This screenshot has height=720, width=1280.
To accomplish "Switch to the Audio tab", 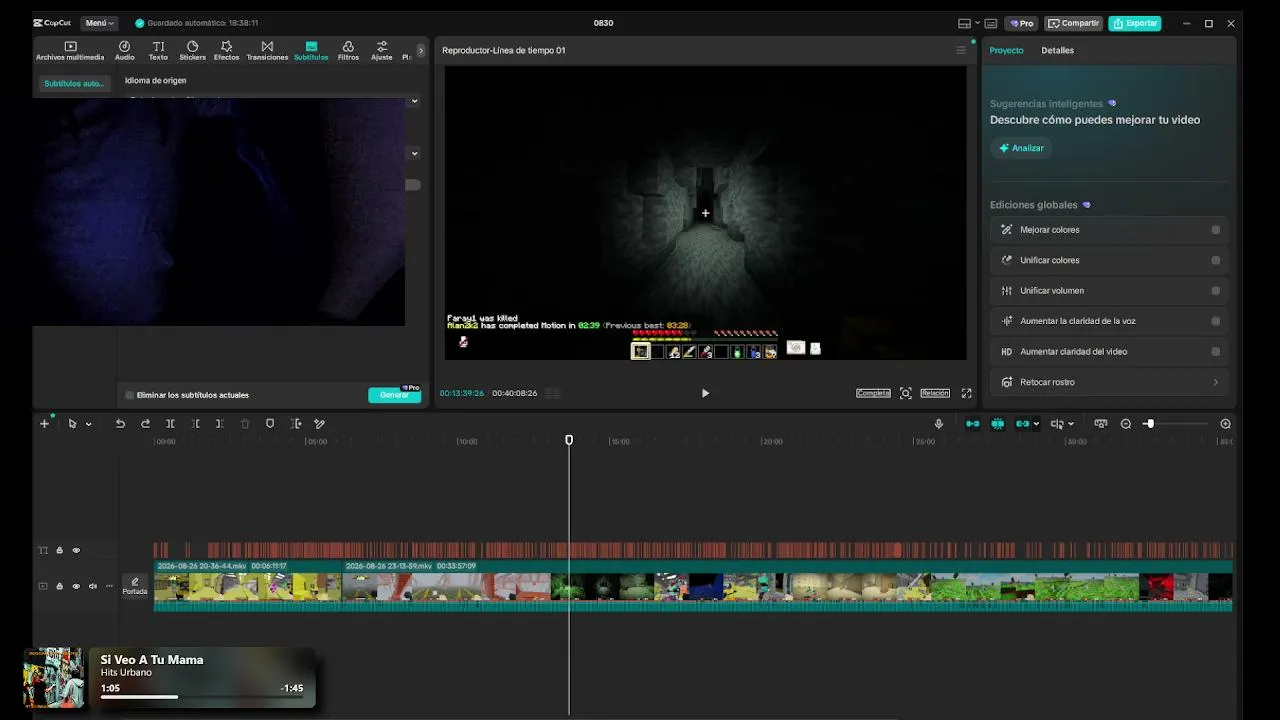I will coord(124,51).
